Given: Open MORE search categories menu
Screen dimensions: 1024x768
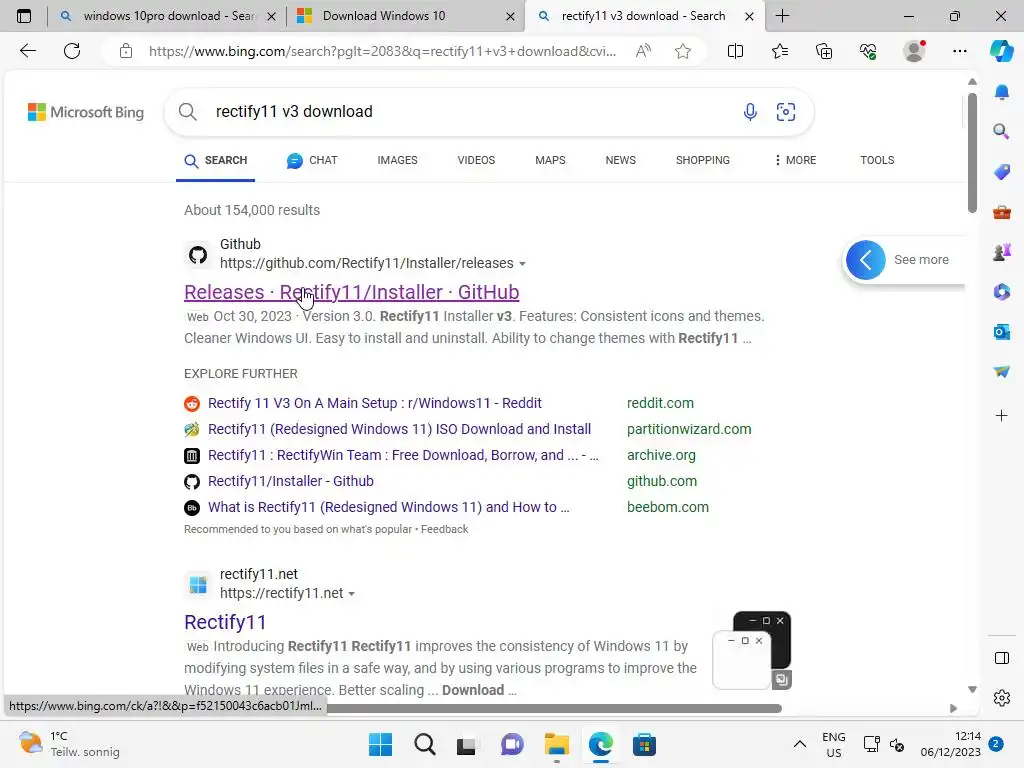Looking at the screenshot, I should pyautogui.click(x=795, y=160).
